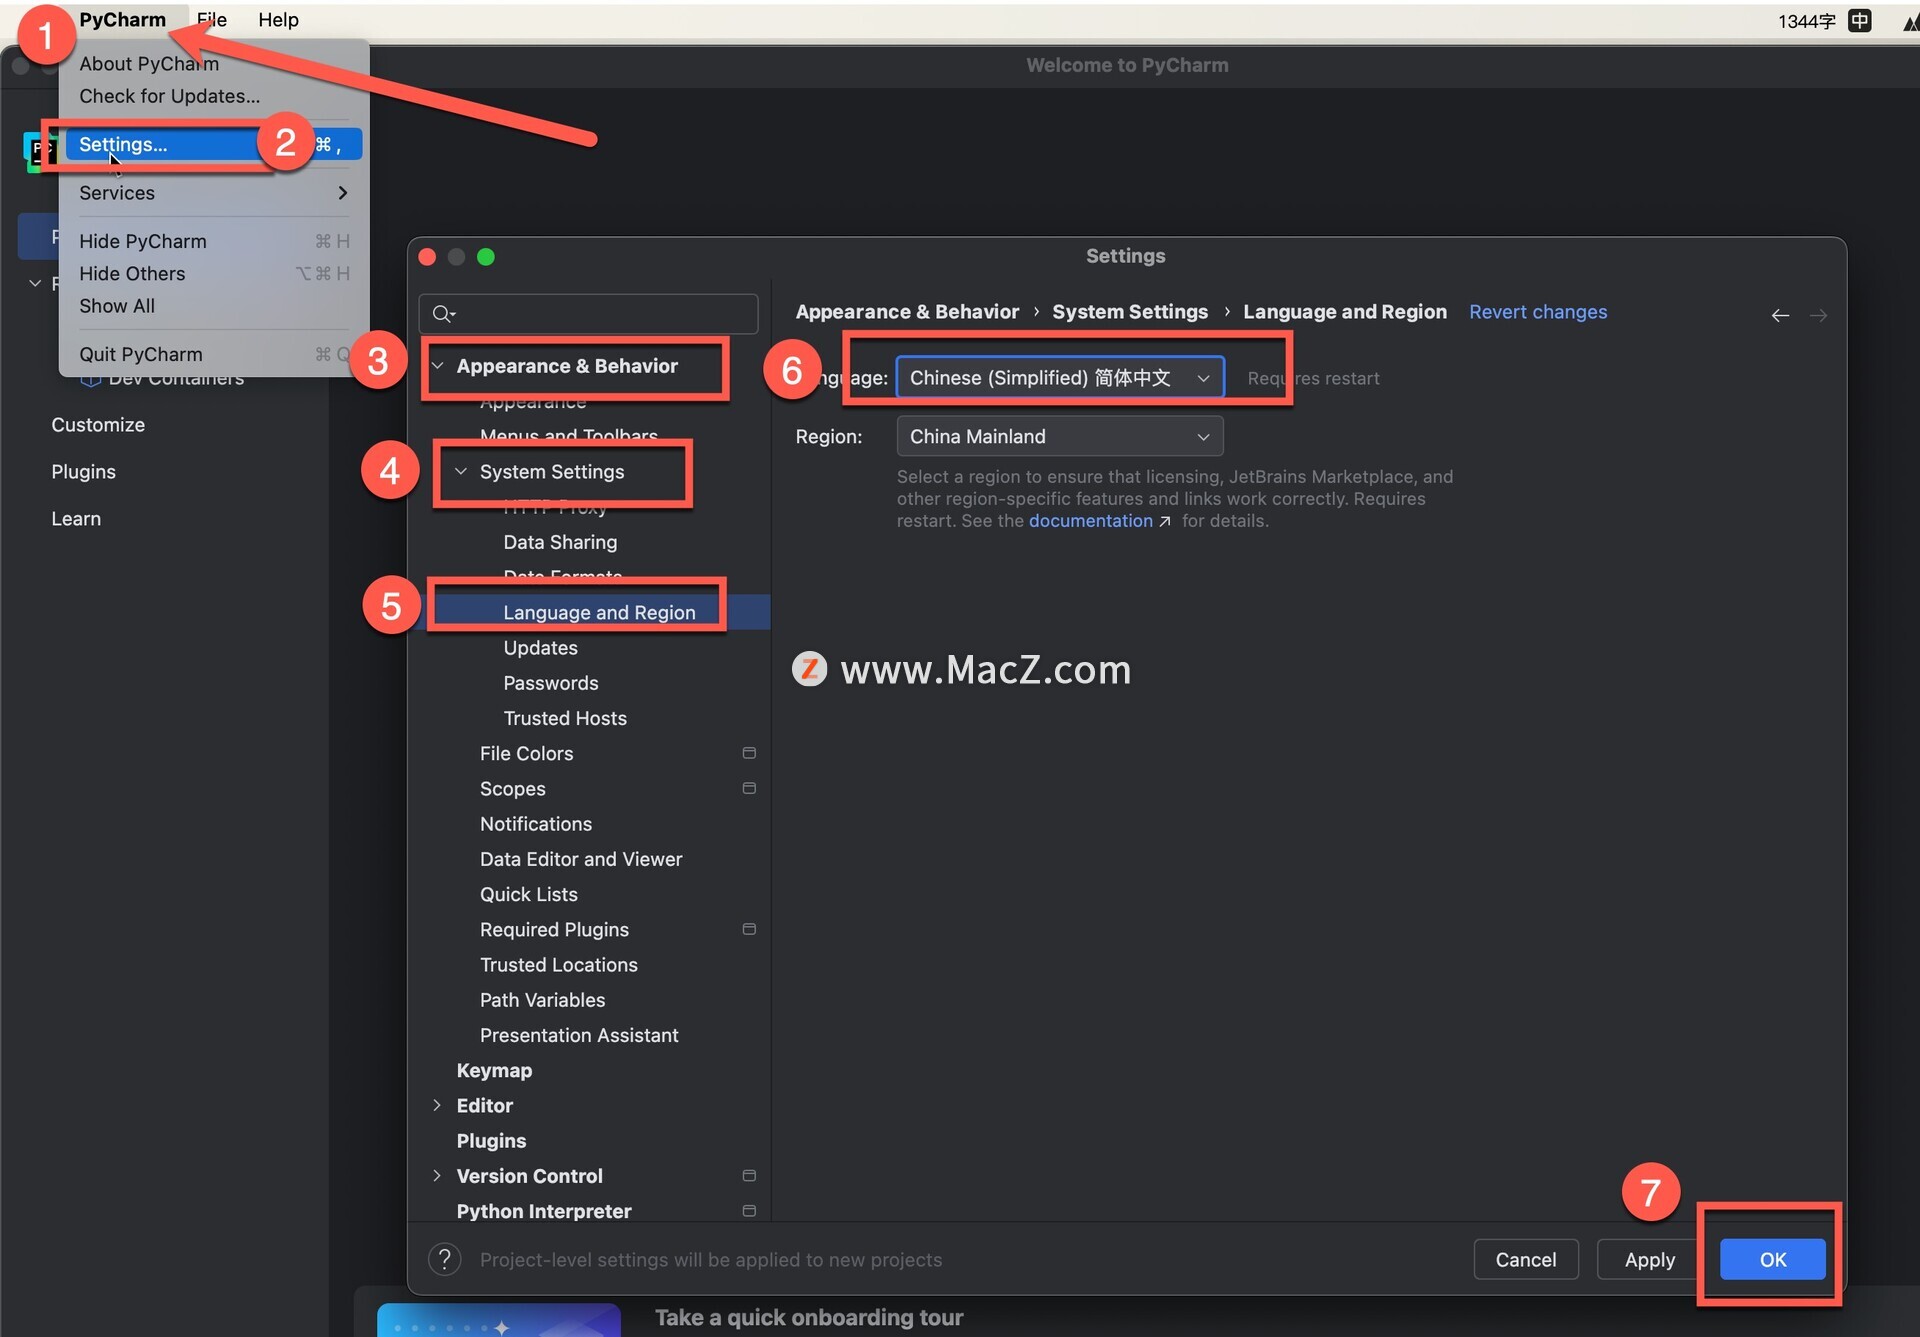The image size is (1920, 1337).
Task: Select Presentation Assistant in settings tree
Action: tap(579, 1035)
